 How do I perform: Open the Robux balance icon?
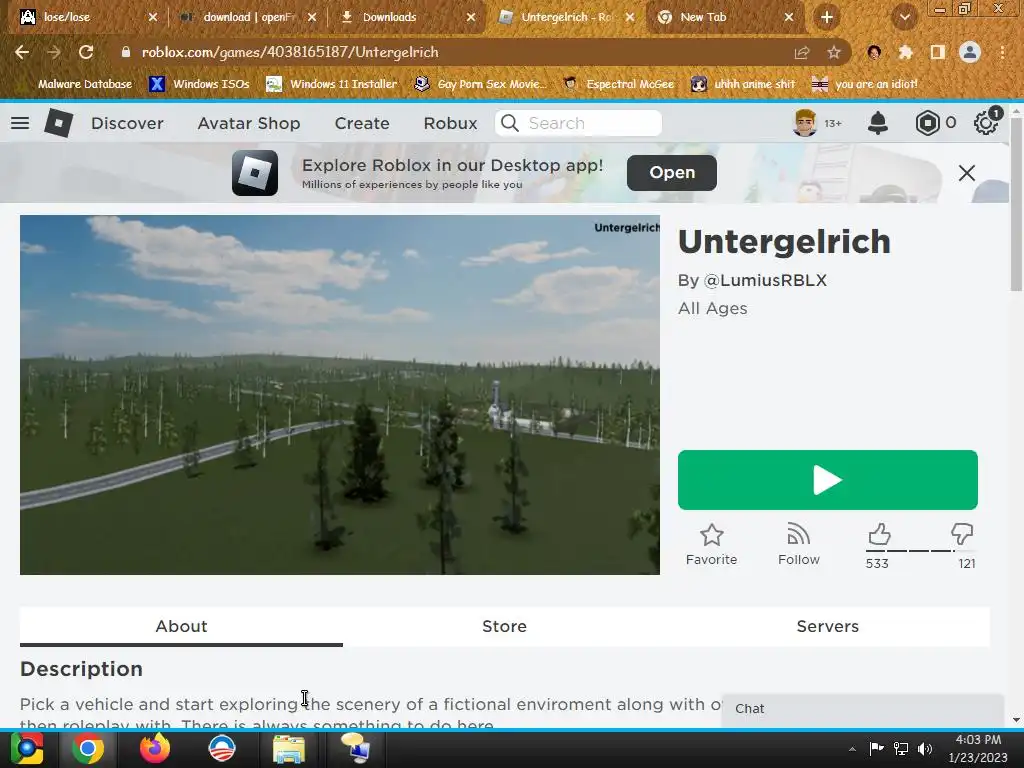pyautogui.click(x=927, y=123)
